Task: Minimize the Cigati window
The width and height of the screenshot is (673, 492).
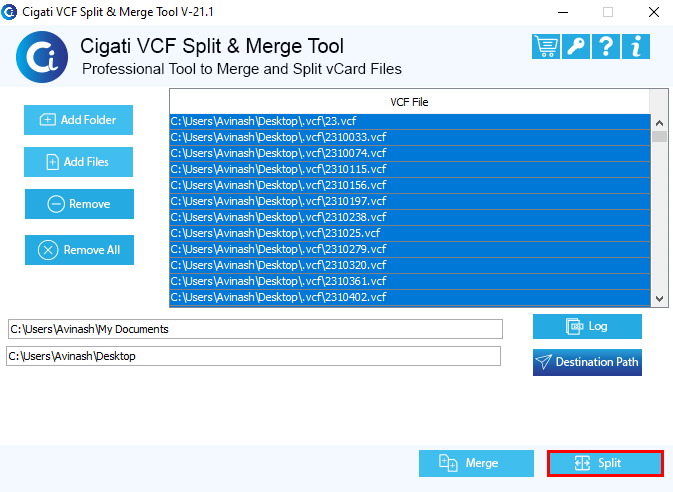Action: click(x=563, y=12)
